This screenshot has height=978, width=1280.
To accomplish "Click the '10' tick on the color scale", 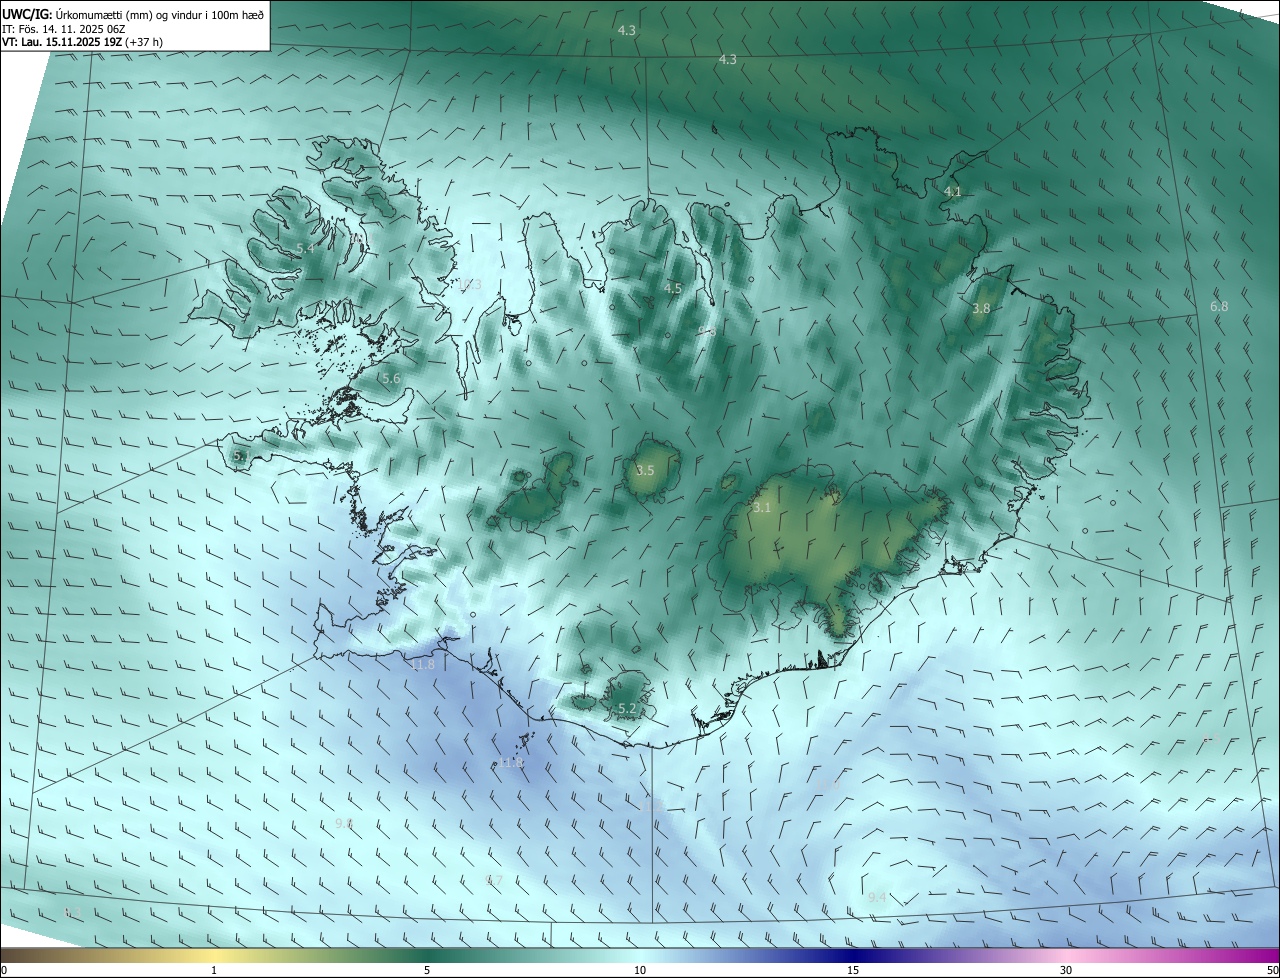I will point(640,970).
